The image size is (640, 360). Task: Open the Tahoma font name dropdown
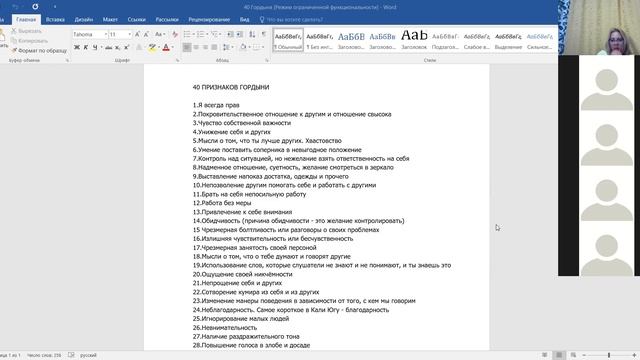(x=106, y=34)
